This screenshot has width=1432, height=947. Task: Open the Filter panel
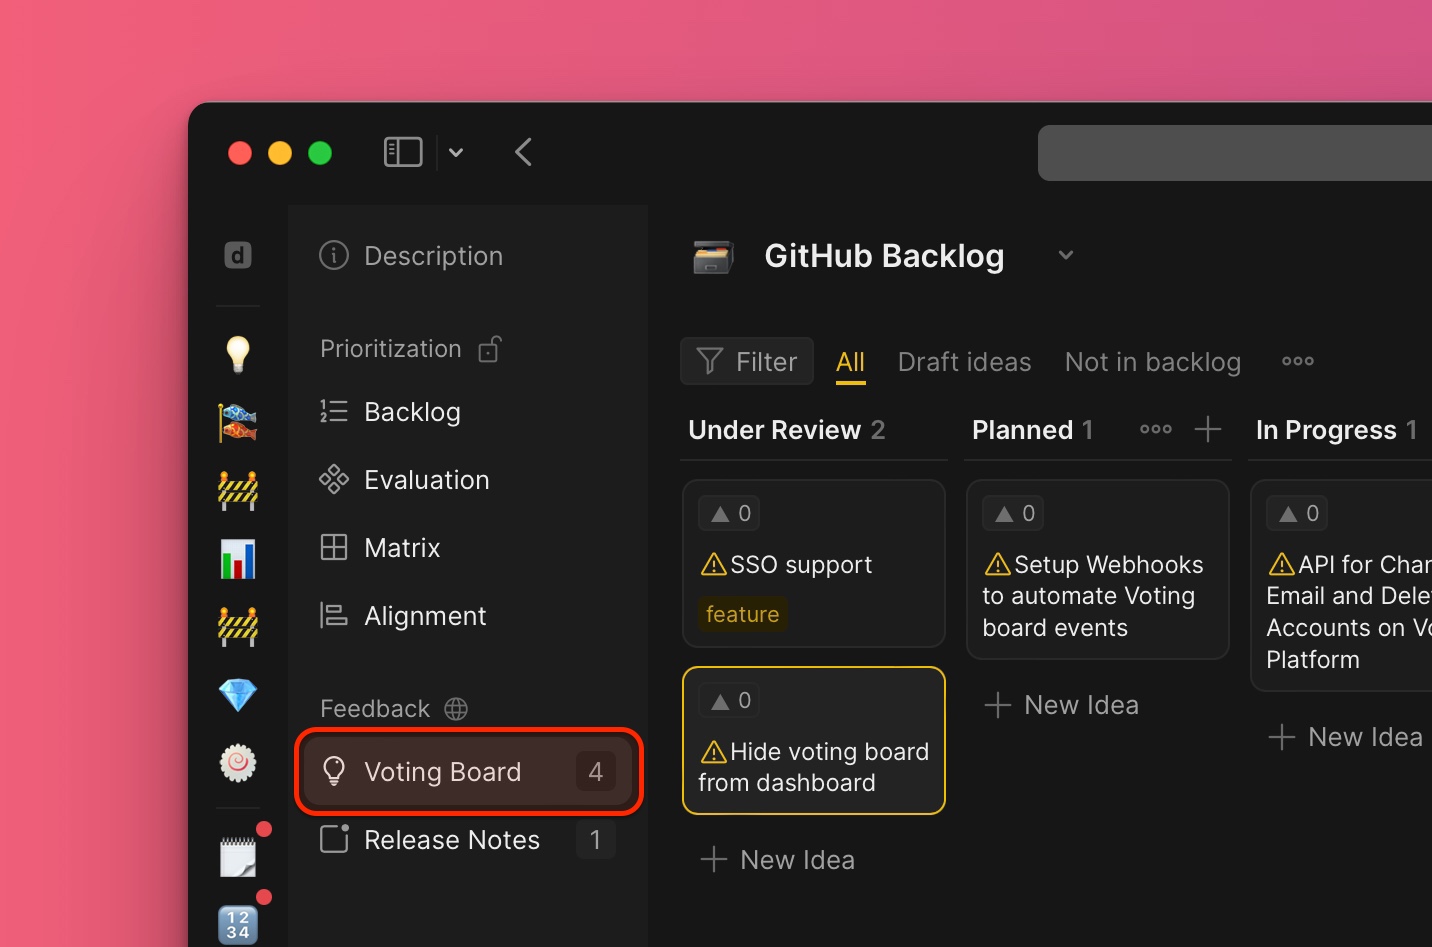pyautogui.click(x=746, y=361)
